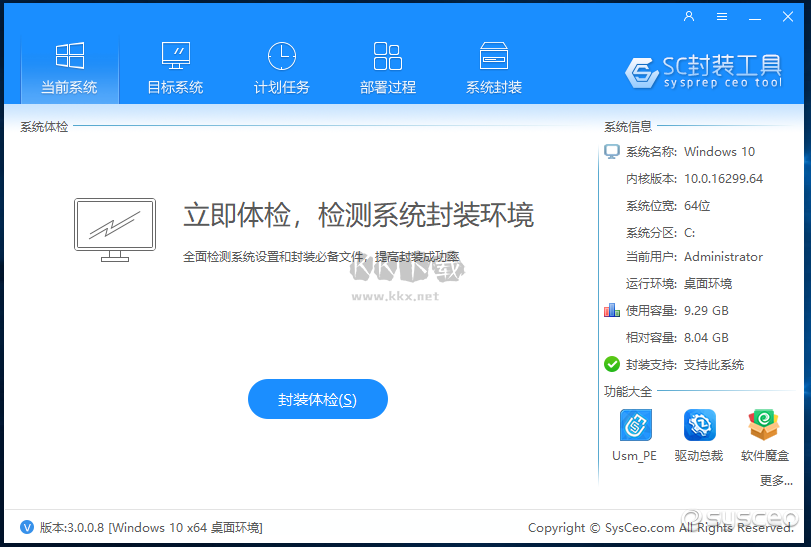Image resolution: width=811 pixels, height=547 pixels.
Task: Click the 功能大全 section label
Action: (x=628, y=391)
